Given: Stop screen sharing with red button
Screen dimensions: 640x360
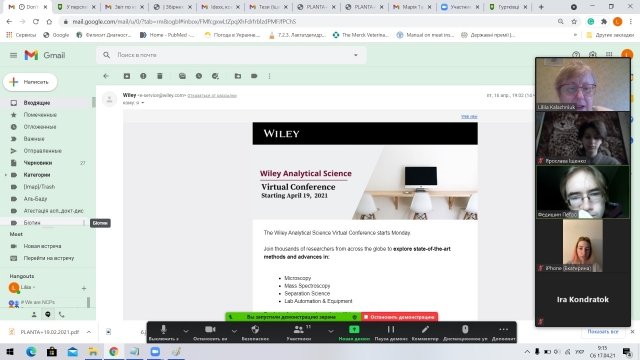Looking at the screenshot, I should pyautogui.click(x=400, y=317).
